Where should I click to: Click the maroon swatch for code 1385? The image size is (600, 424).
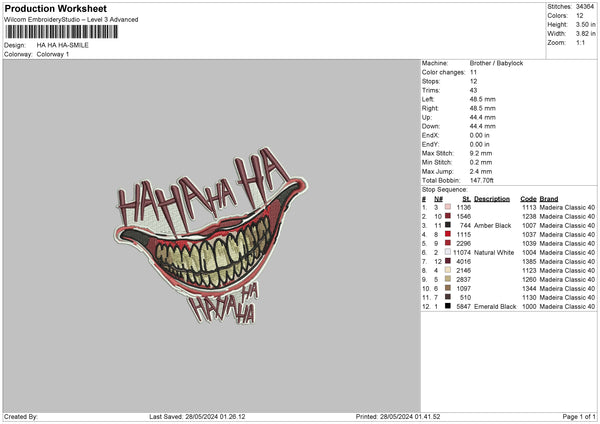(448, 261)
